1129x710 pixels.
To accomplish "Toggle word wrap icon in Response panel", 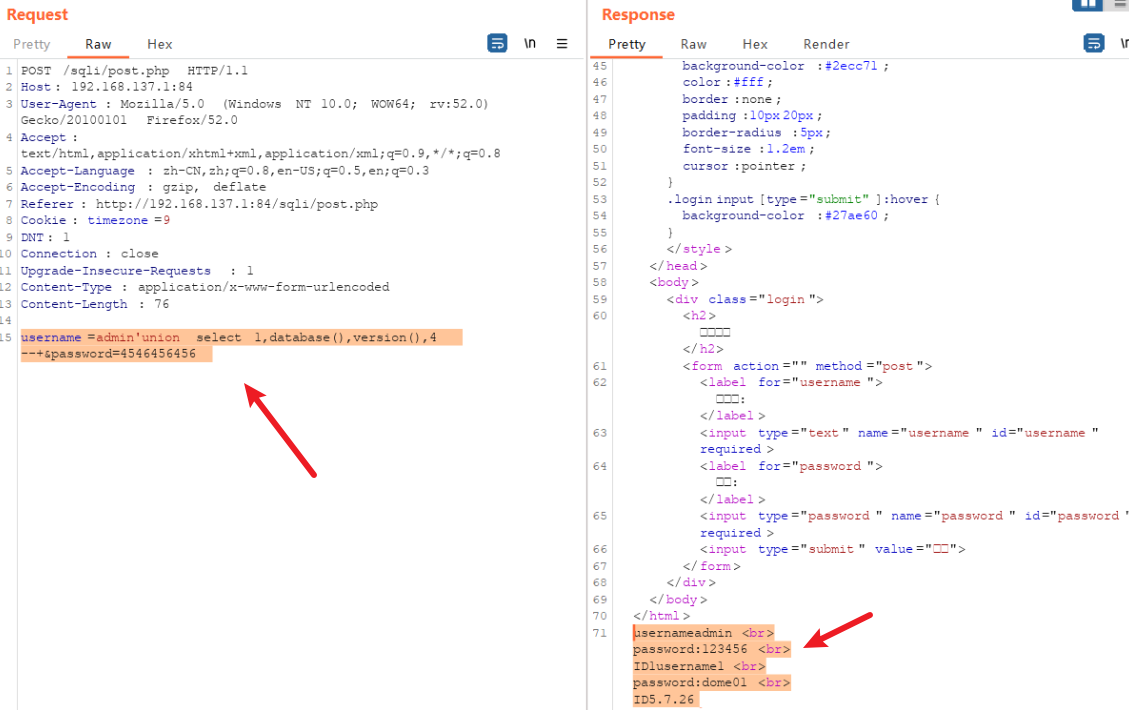I will (1094, 43).
